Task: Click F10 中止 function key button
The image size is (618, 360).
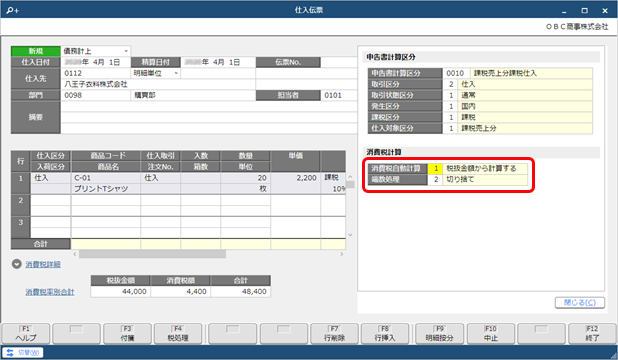Action: click(491, 334)
